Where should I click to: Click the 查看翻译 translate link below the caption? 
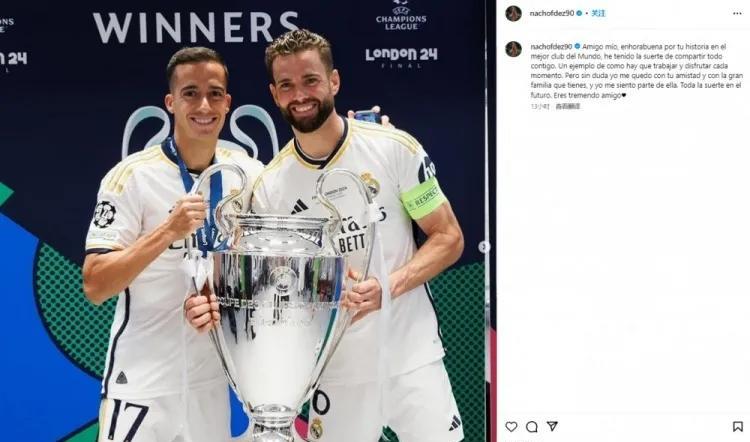click(568, 106)
